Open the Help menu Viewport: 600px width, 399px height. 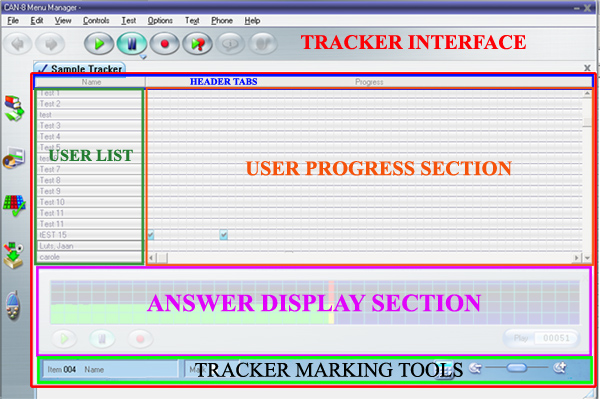click(252, 21)
